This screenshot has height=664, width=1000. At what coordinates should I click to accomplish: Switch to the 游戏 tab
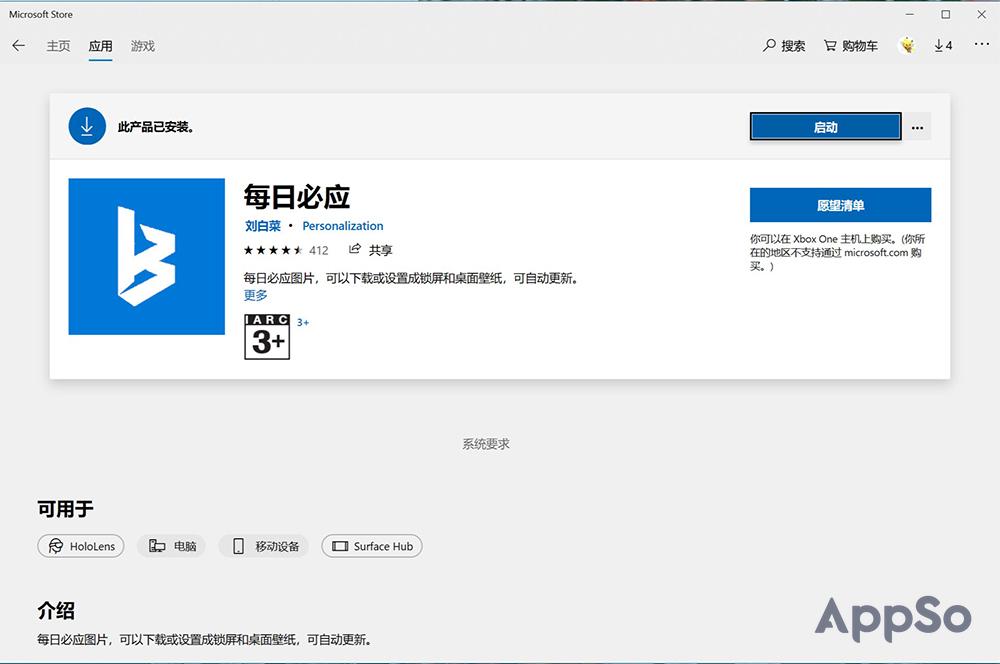pyautogui.click(x=142, y=46)
